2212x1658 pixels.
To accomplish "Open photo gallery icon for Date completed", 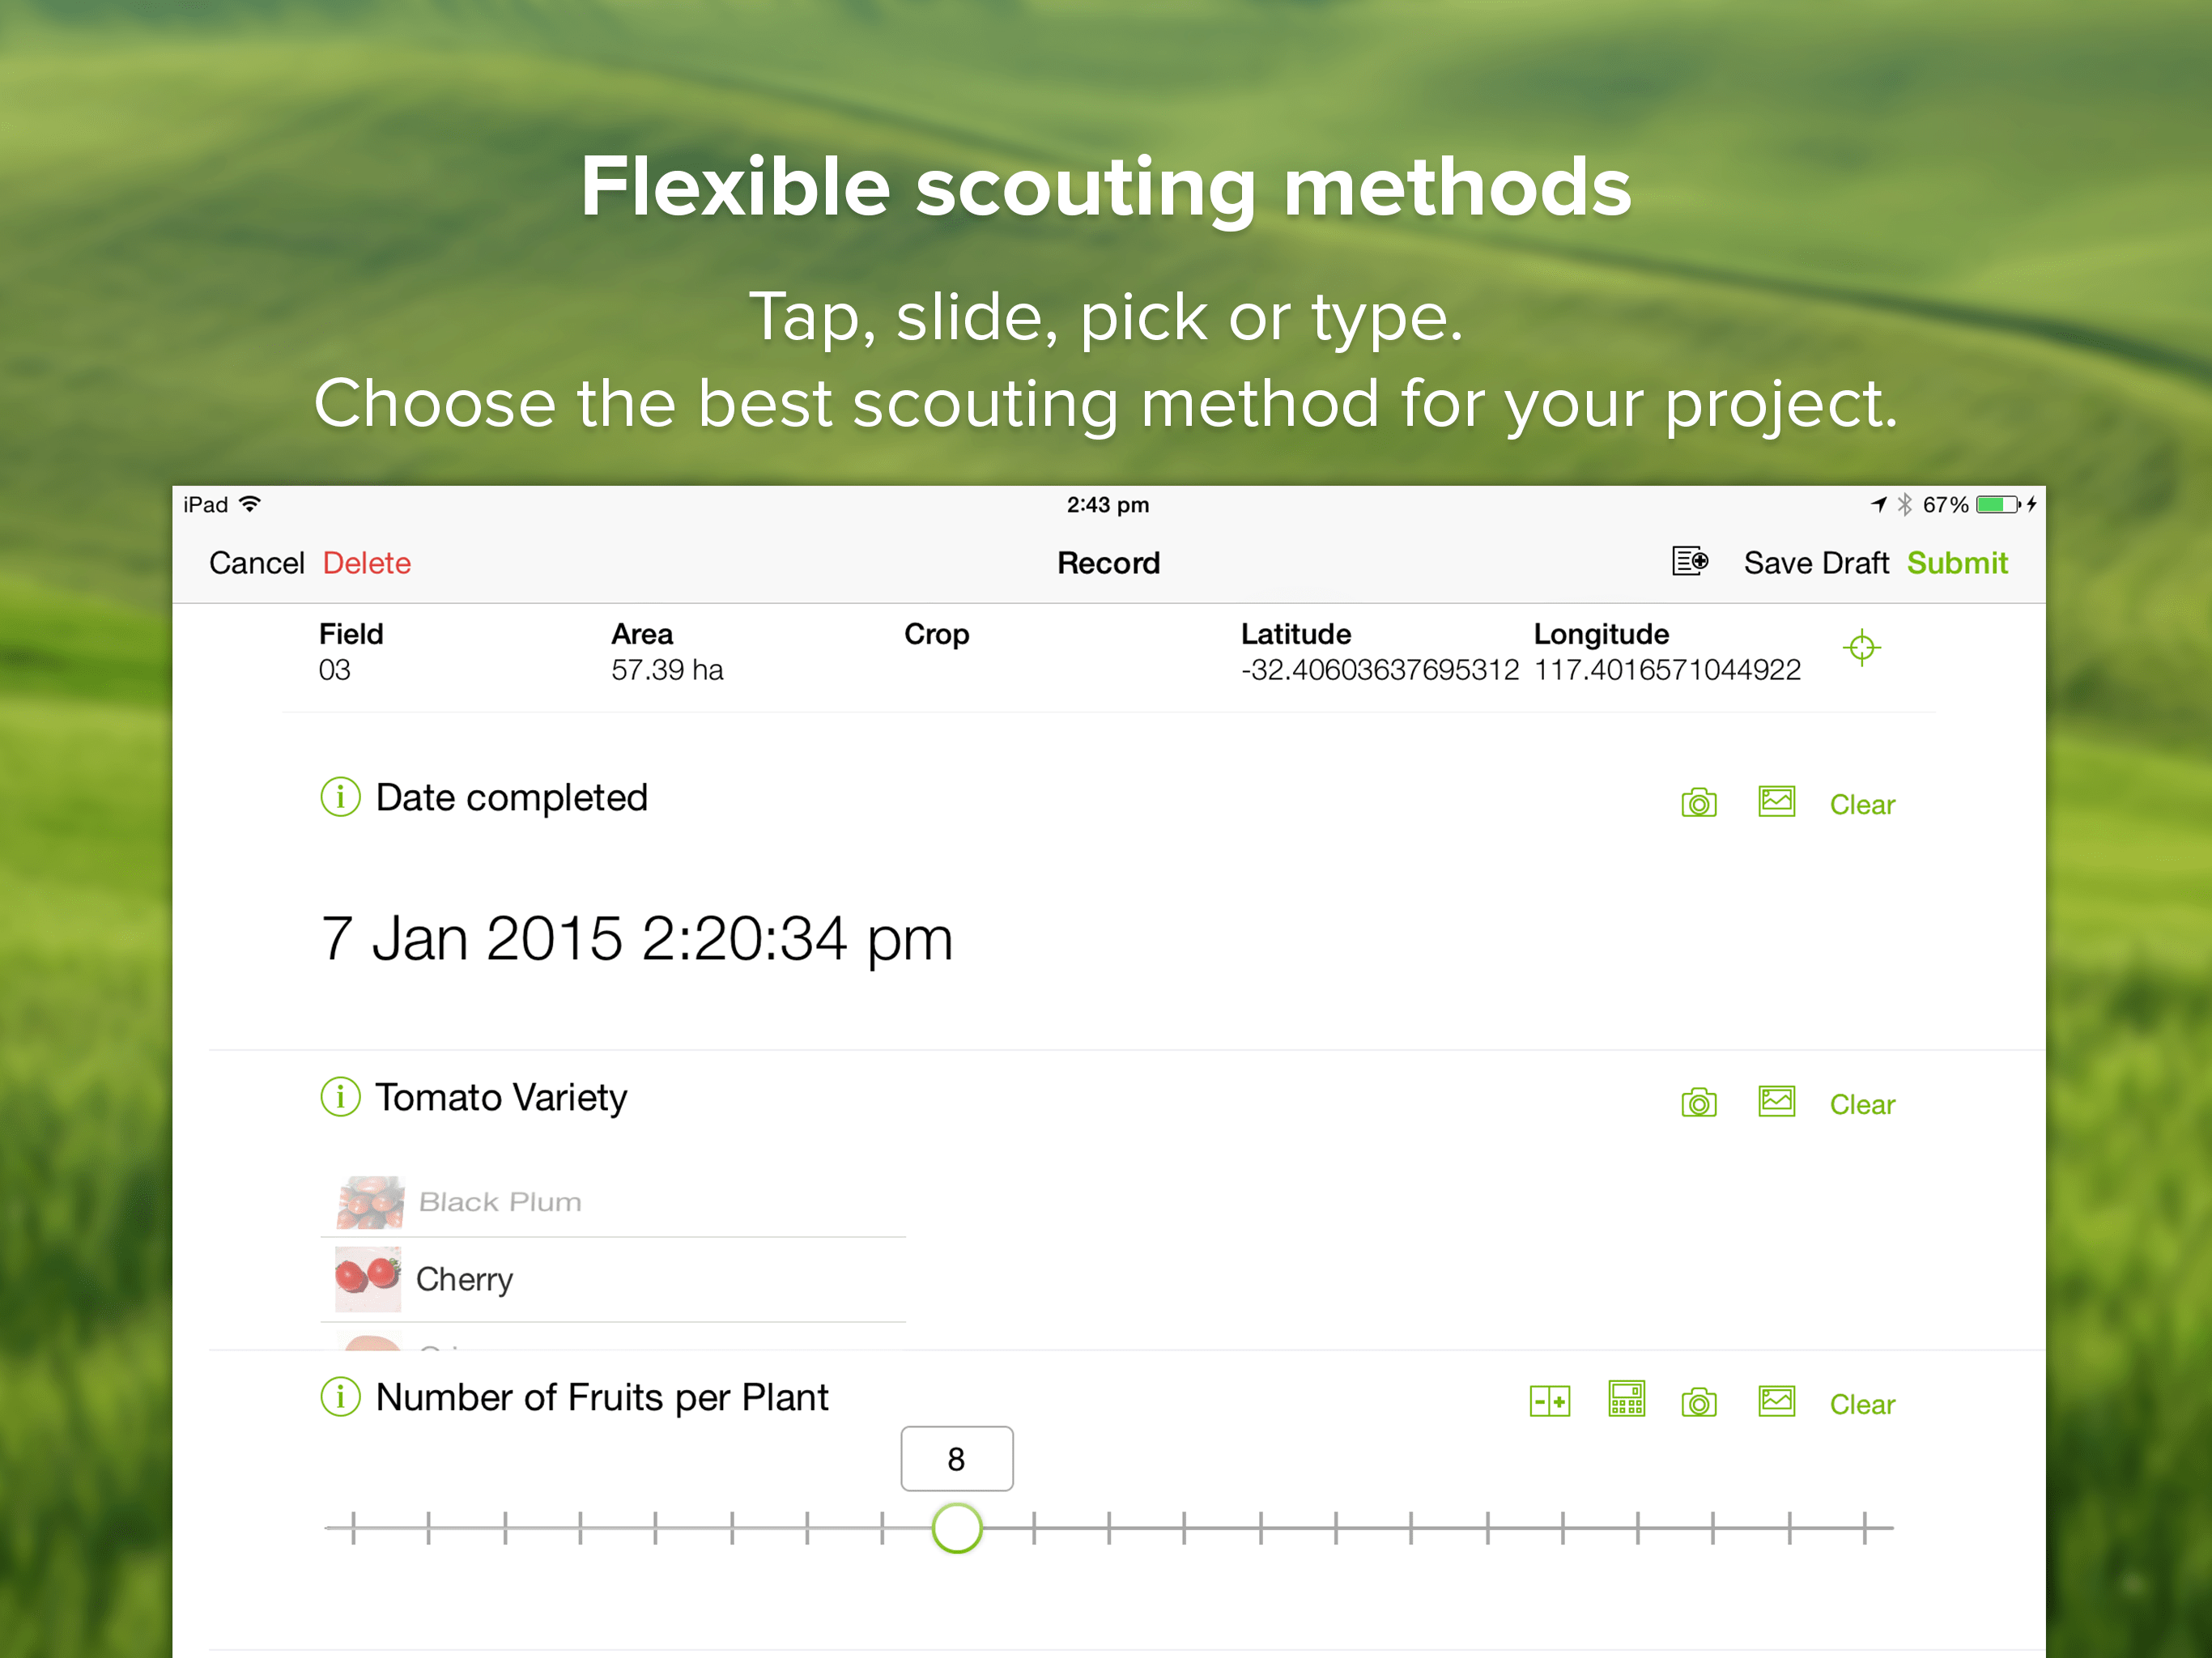I will tap(1776, 802).
